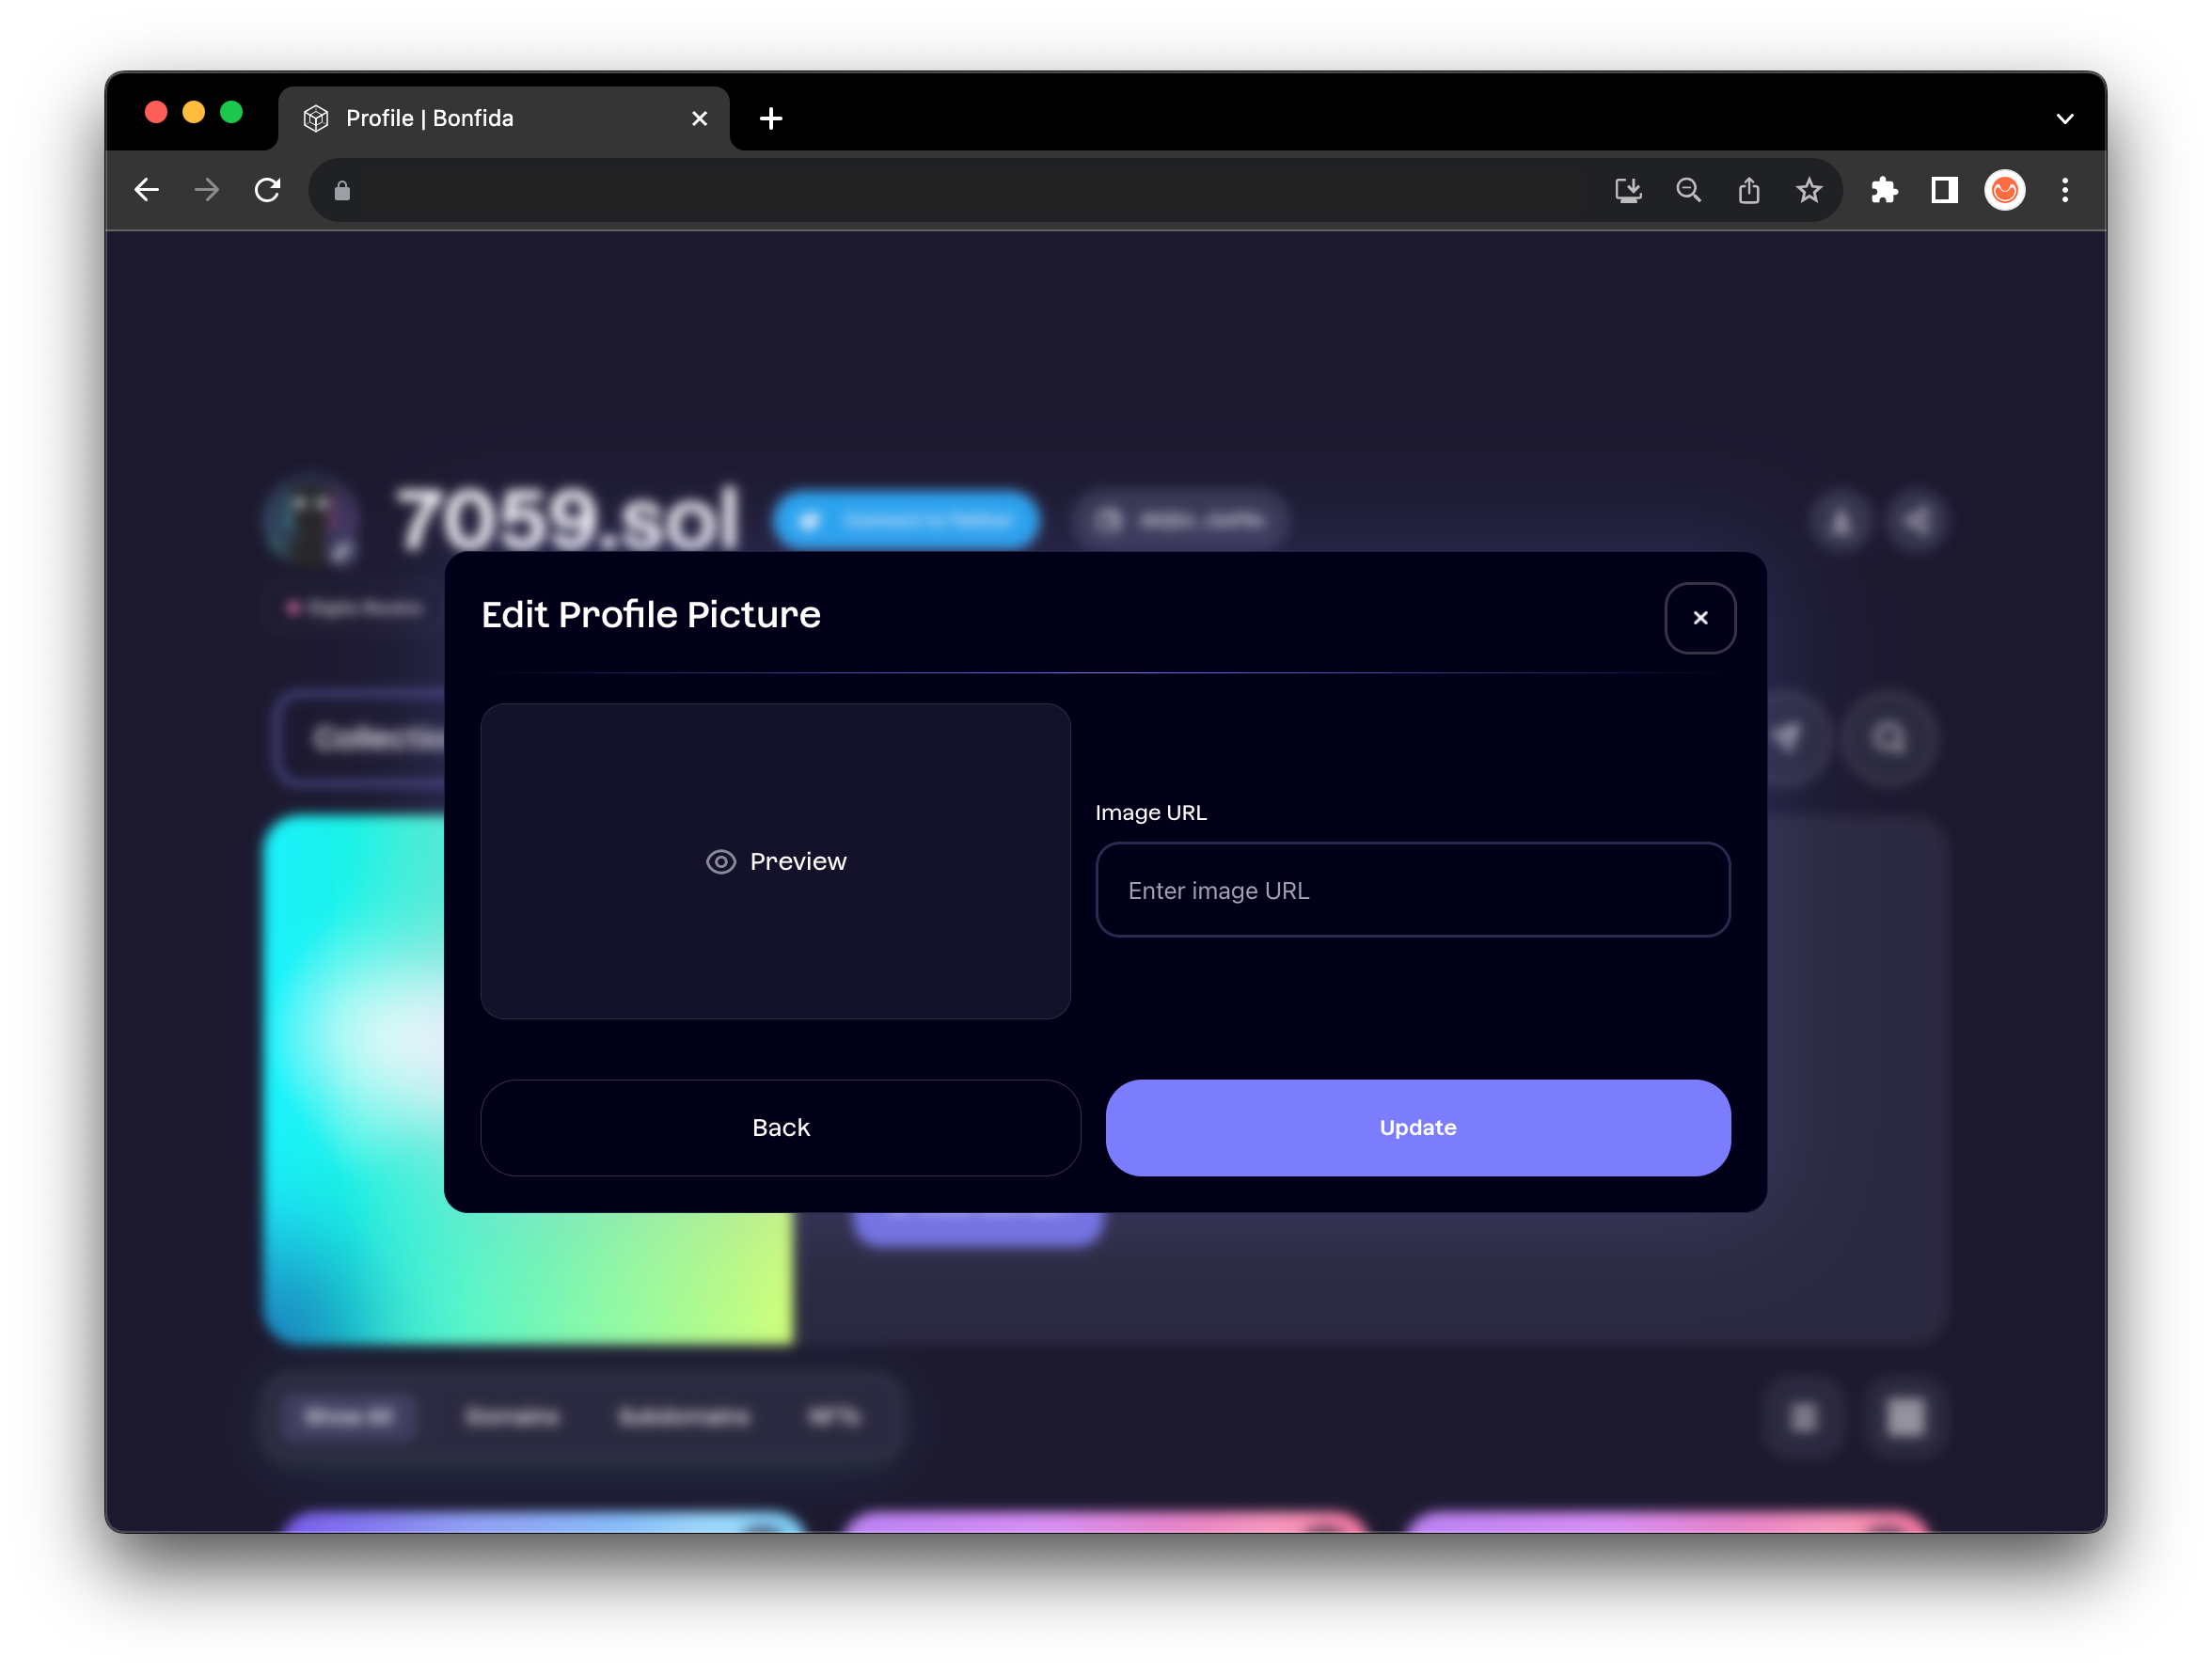Click the lock site info icon
Screen dimensions: 2212x1672
342,190
